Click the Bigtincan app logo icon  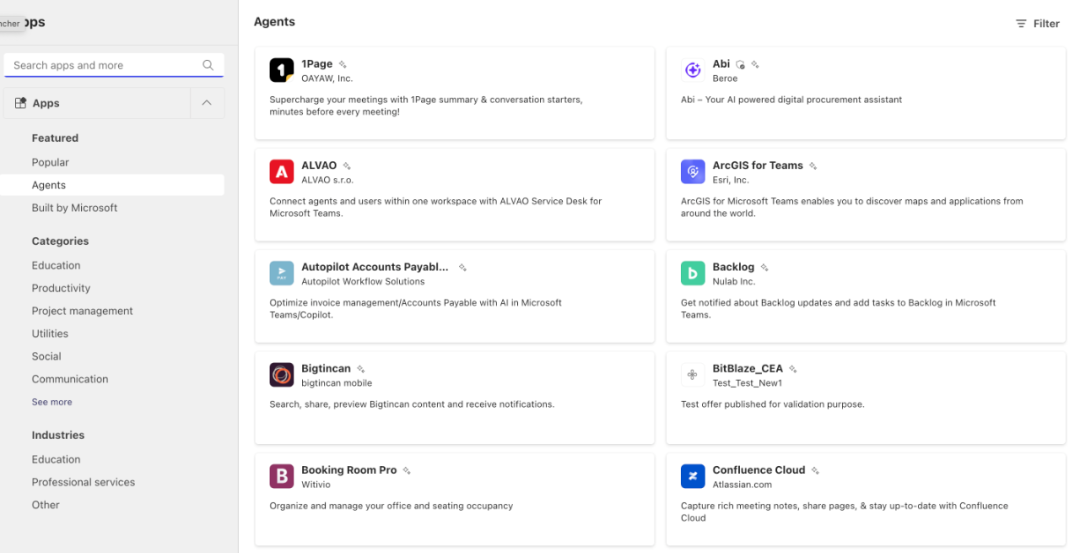pyautogui.click(x=281, y=375)
